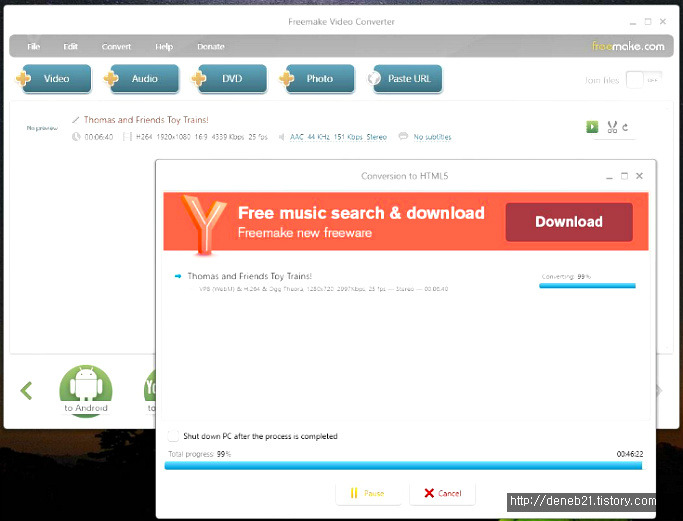Open the Convert menu
This screenshot has width=683, height=521.
[116, 46]
